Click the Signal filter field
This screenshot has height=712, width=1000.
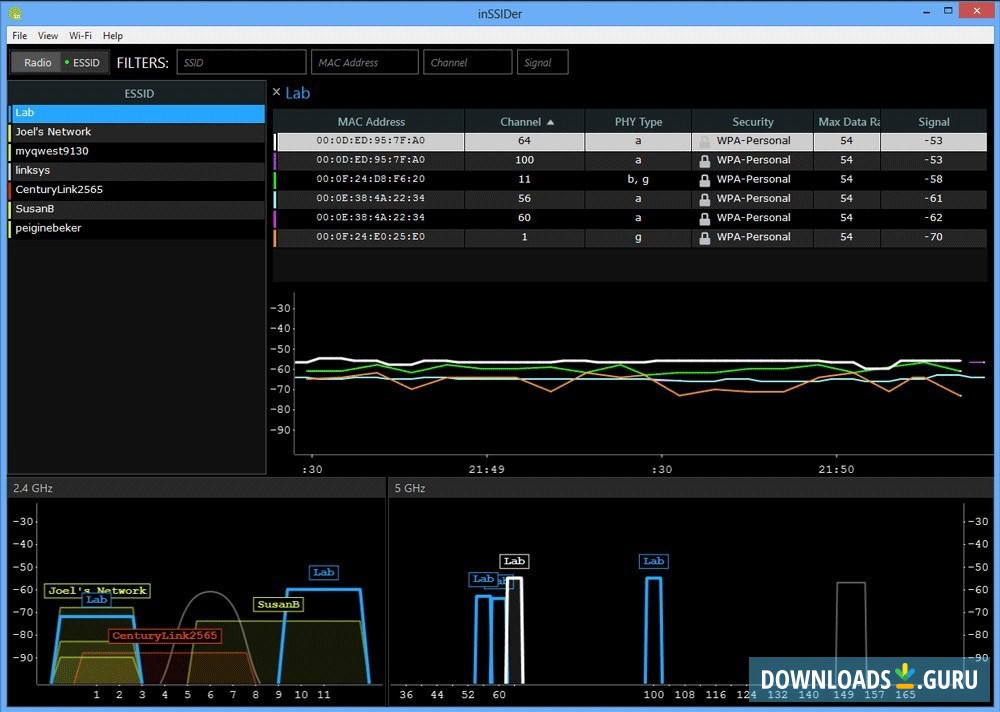click(x=542, y=61)
